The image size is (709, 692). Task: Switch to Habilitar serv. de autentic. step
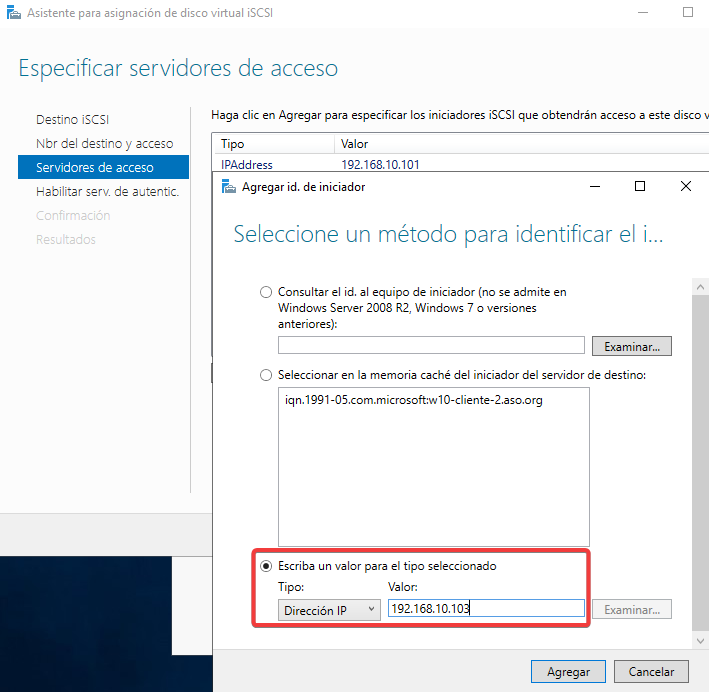coord(107,192)
